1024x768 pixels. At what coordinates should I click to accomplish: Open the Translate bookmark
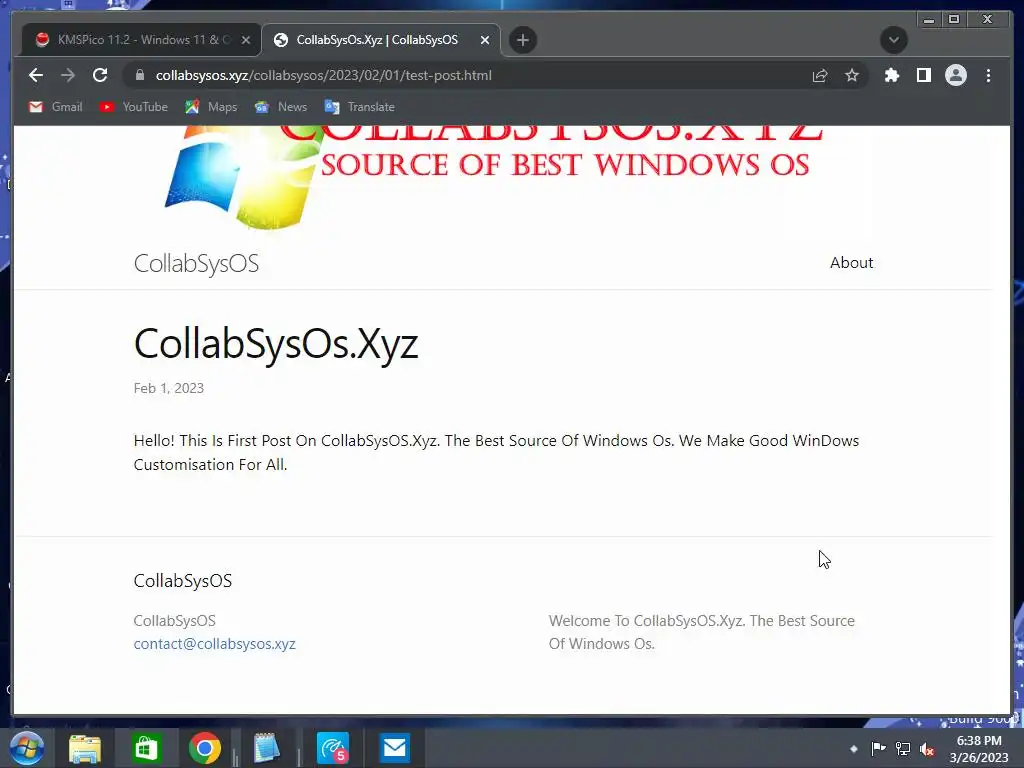click(360, 106)
